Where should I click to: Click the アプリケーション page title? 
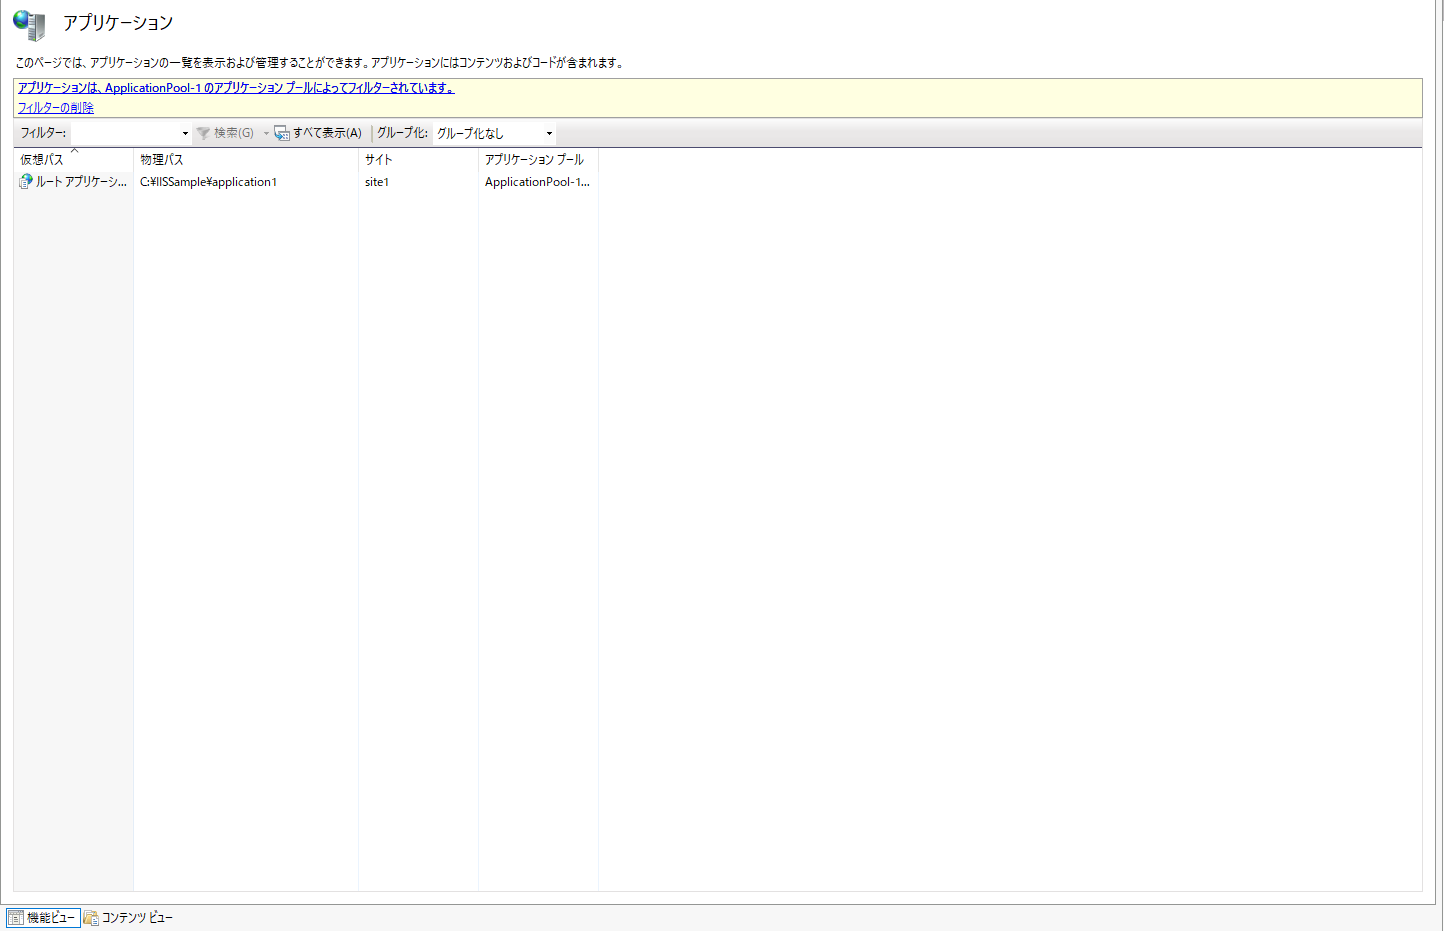point(118,23)
